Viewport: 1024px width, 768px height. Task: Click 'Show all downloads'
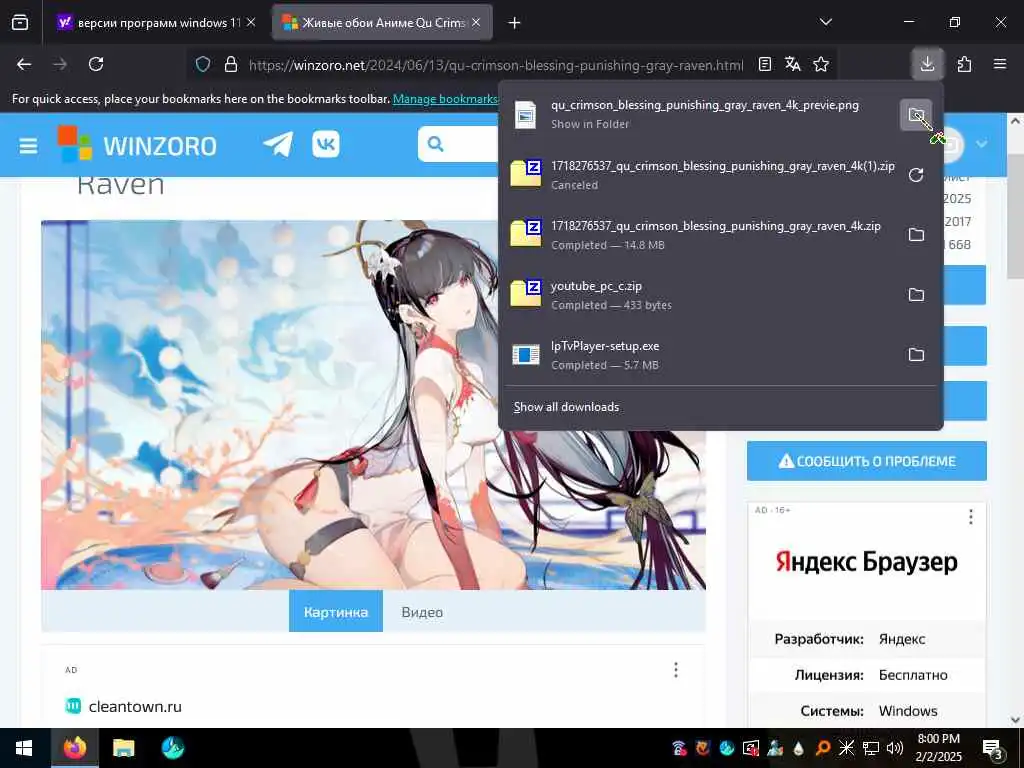(566, 407)
